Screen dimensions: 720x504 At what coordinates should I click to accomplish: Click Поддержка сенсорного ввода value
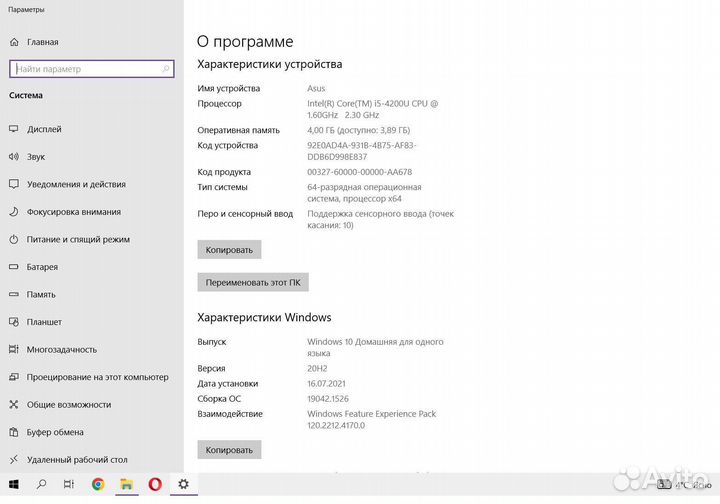pos(381,219)
